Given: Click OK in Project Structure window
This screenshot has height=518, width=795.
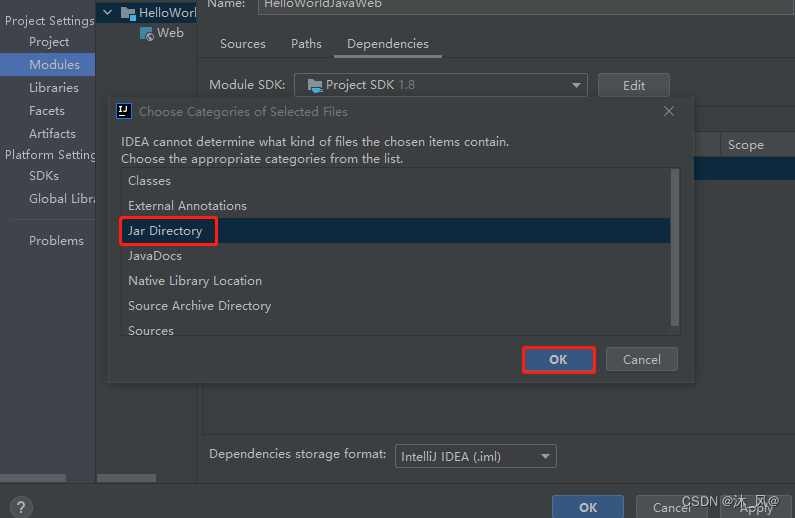Looking at the screenshot, I should coord(588,507).
